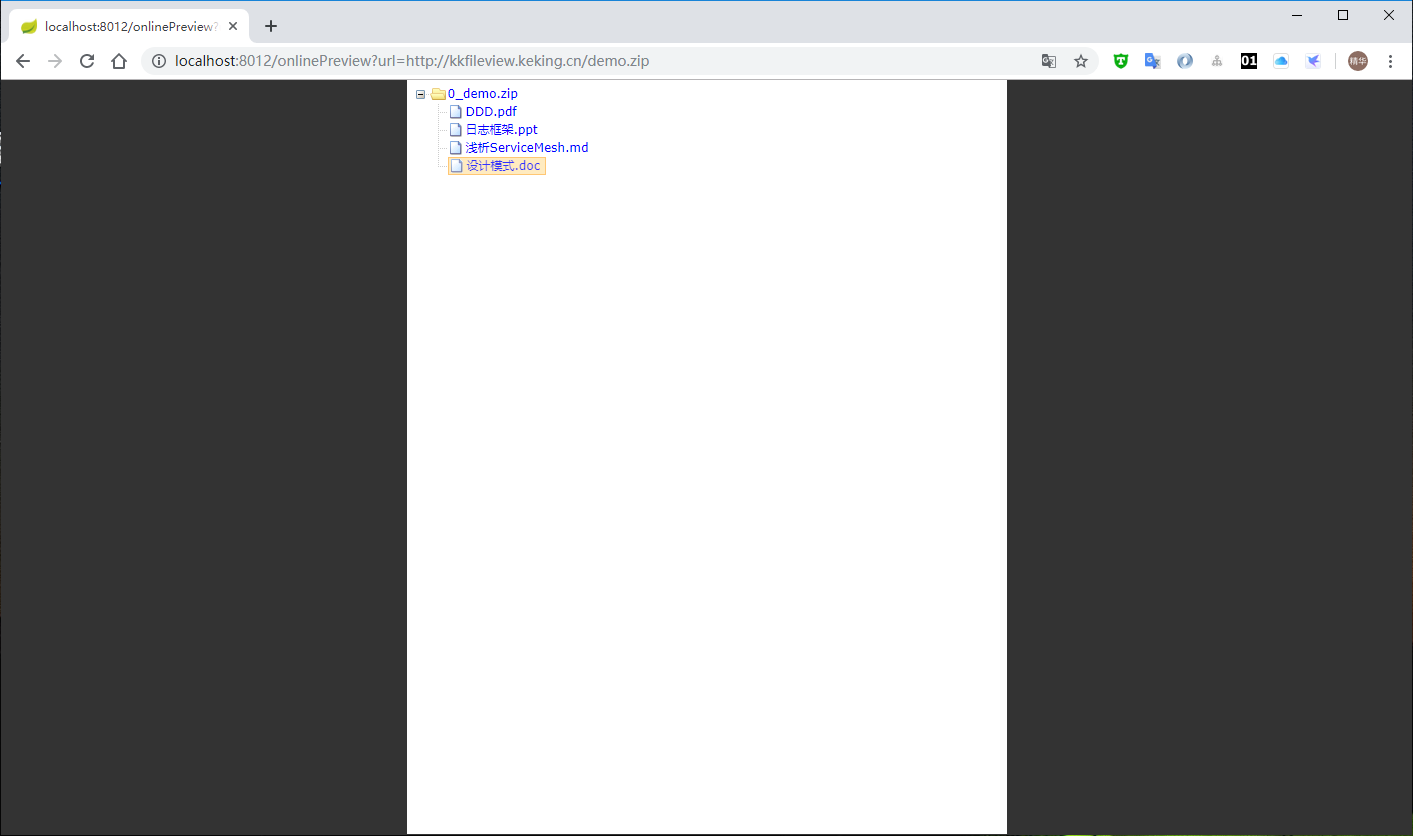Viewport: 1413px width, 836px height.
Task: Click the green shield extension icon
Action: (x=1120, y=61)
